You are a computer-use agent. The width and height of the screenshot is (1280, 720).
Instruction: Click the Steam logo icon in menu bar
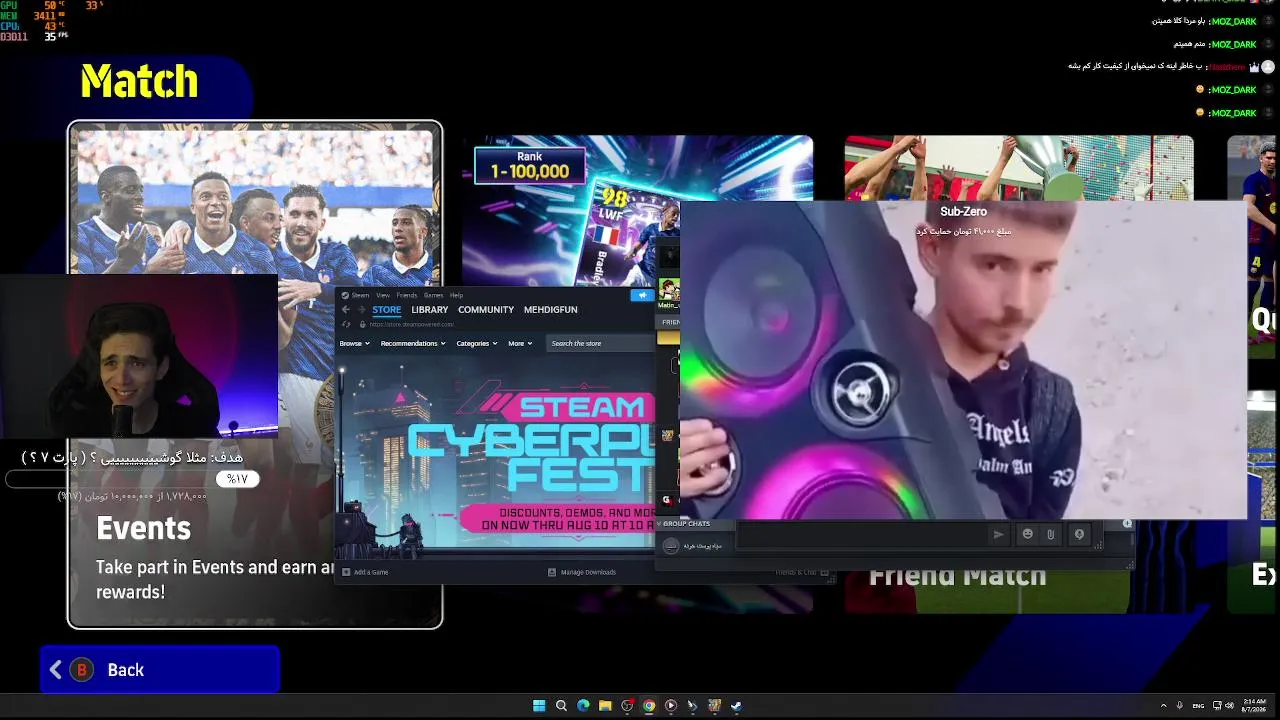pos(345,295)
